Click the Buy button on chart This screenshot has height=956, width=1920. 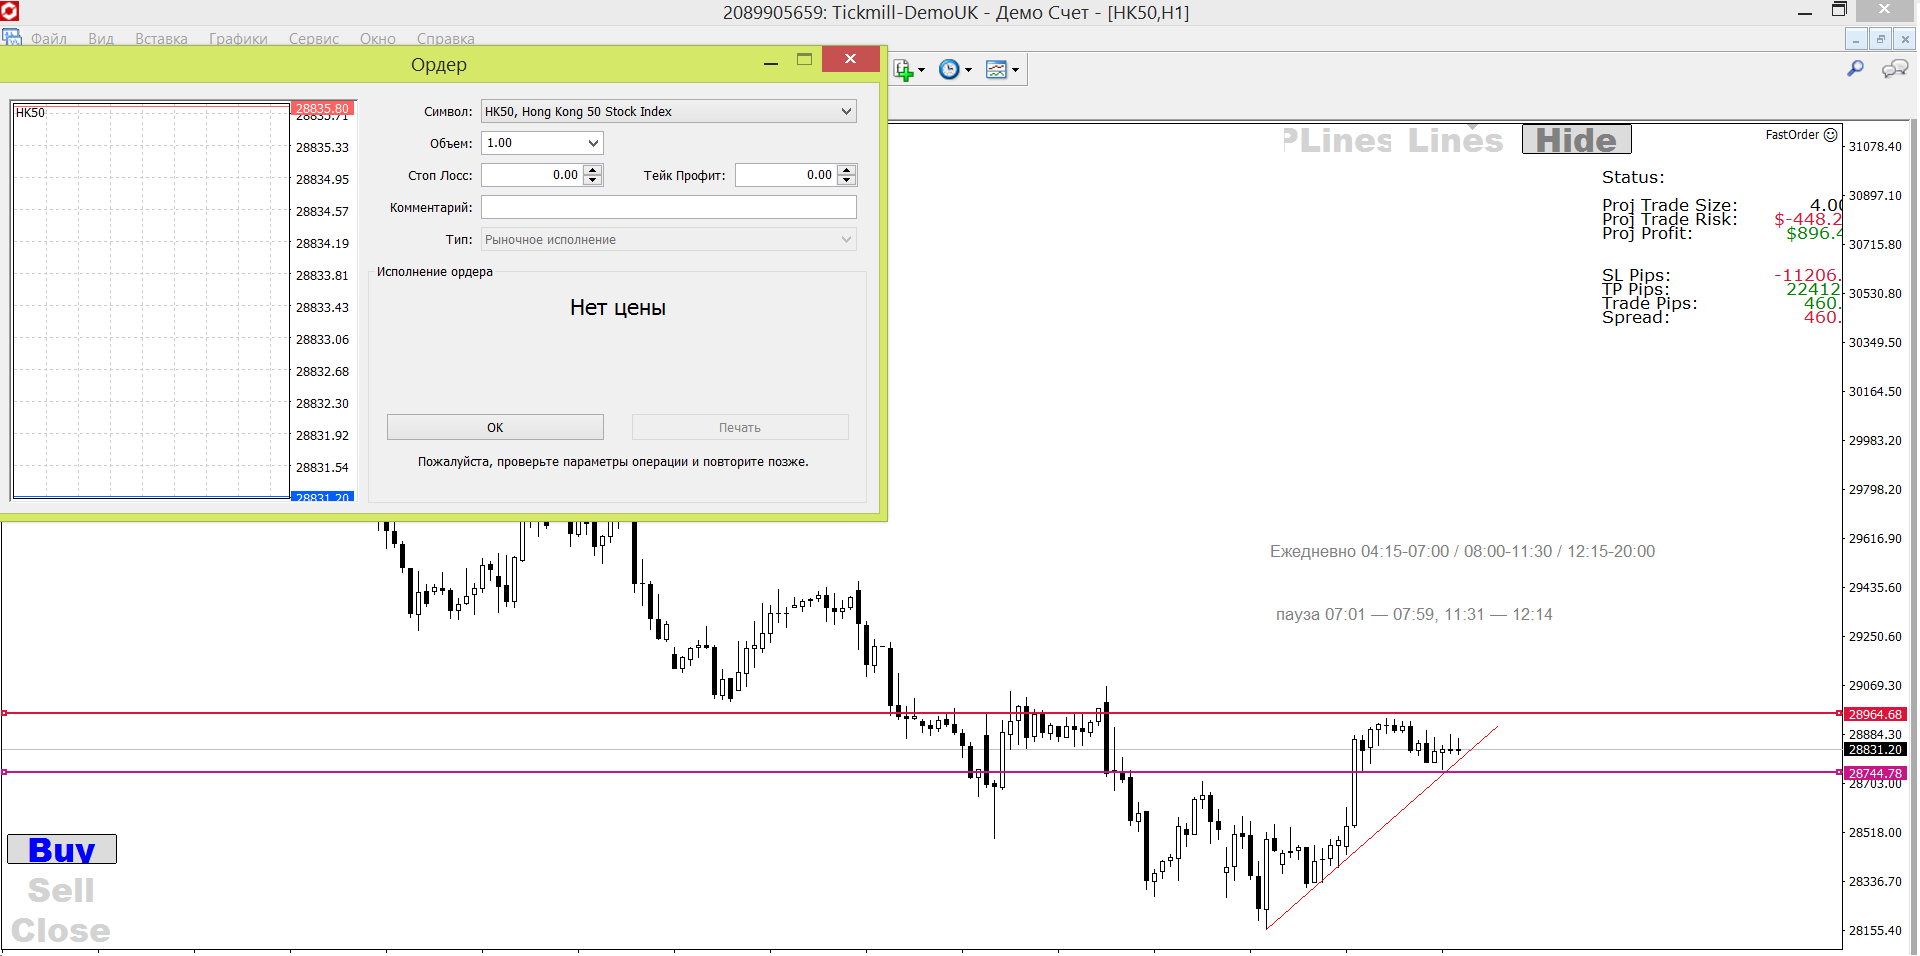pos(62,850)
